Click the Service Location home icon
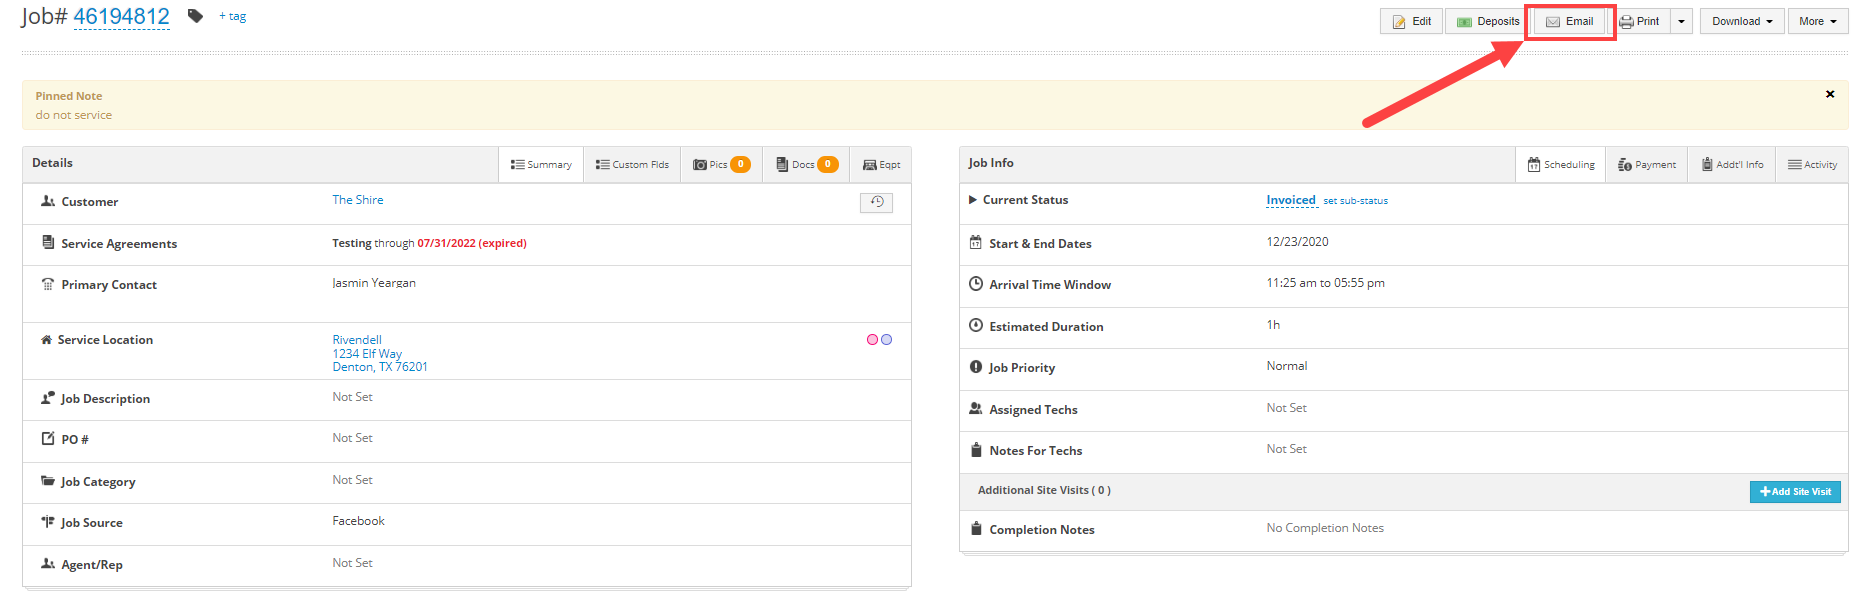Viewport: 1865px width, 601px height. click(x=46, y=339)
